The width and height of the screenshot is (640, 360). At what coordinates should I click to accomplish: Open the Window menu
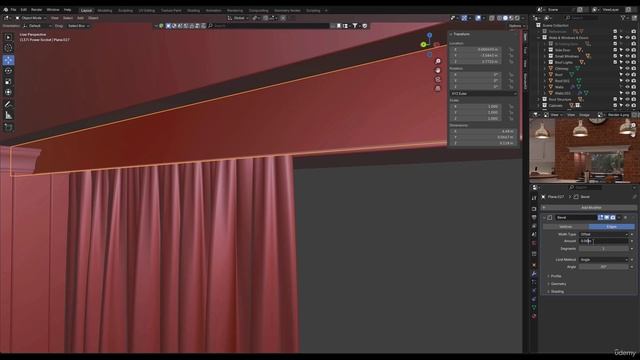53,10
